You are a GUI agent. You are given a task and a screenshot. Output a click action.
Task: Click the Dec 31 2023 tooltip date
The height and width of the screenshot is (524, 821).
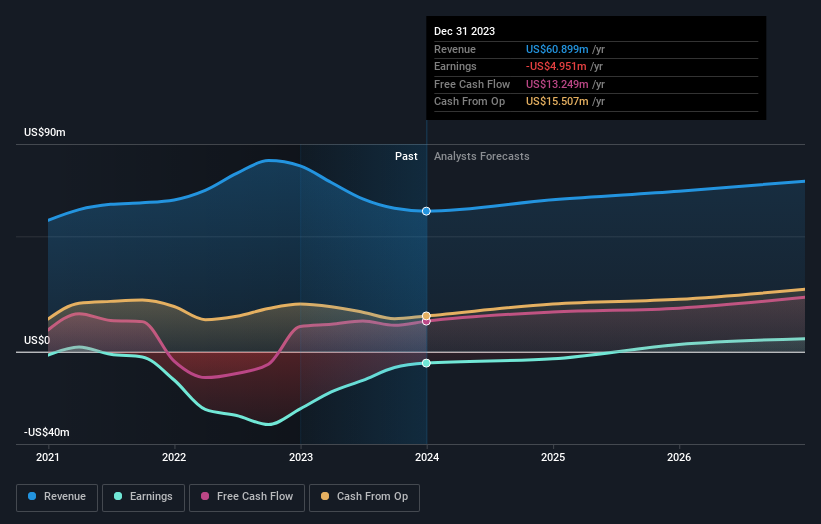coord(464,31)
